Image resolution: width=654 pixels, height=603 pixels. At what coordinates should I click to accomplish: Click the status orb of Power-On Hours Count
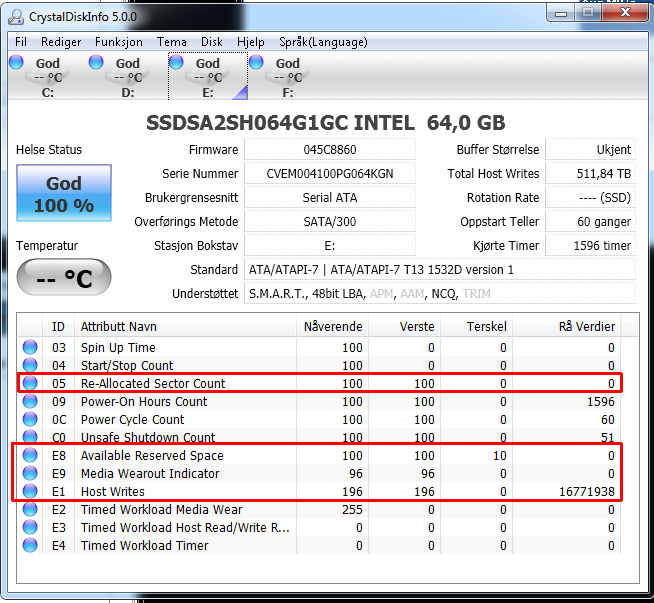[x=30, y=401]
